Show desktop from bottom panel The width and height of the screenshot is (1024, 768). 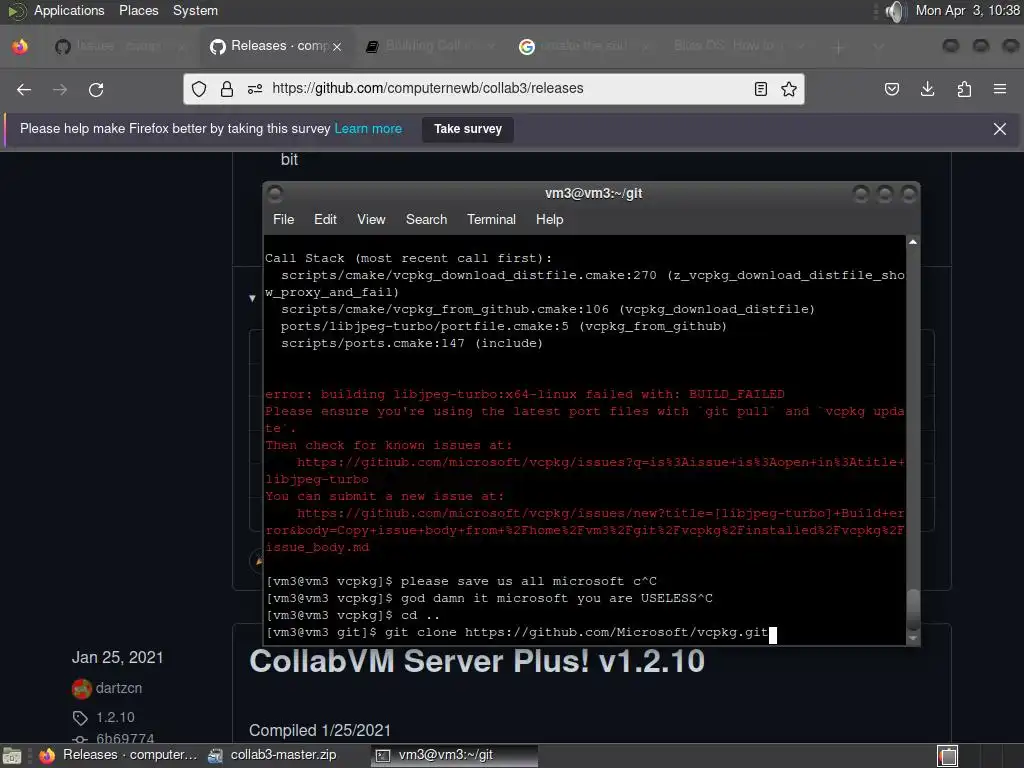[12, 756]
